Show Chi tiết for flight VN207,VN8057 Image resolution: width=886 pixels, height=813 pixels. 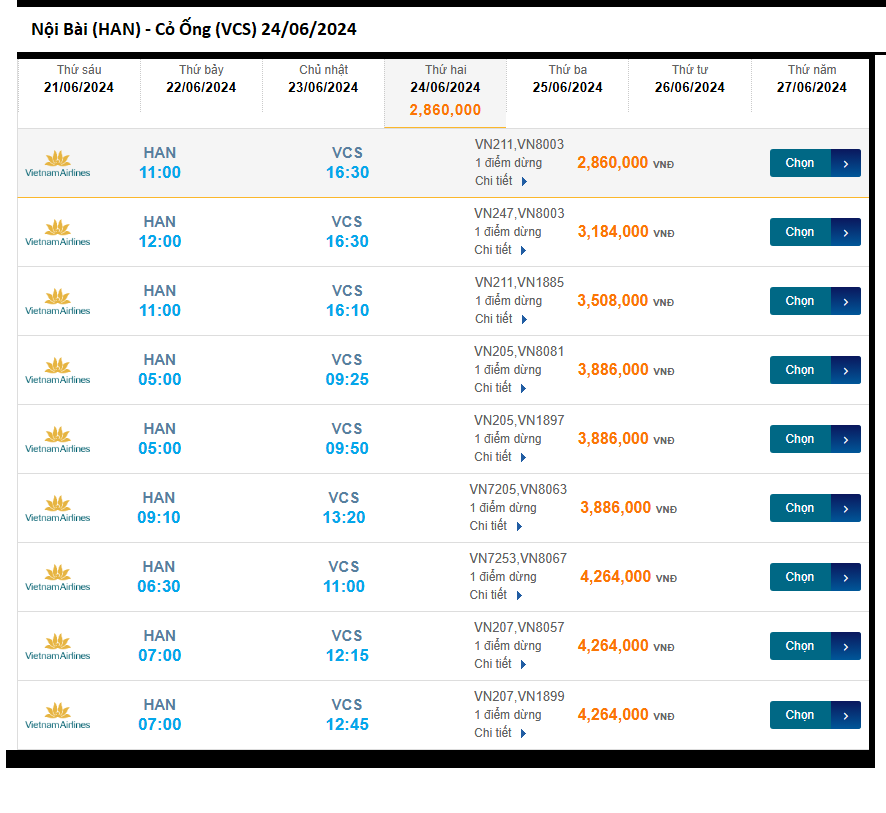pos(501,664)
